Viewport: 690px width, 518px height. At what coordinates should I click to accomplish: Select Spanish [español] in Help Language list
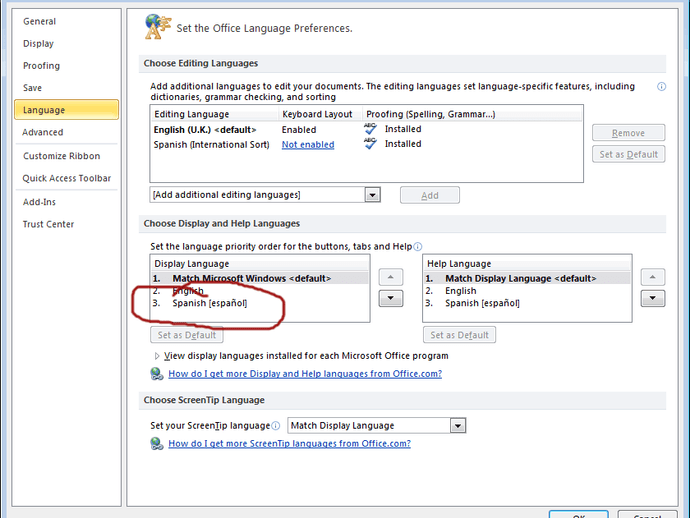527,303
